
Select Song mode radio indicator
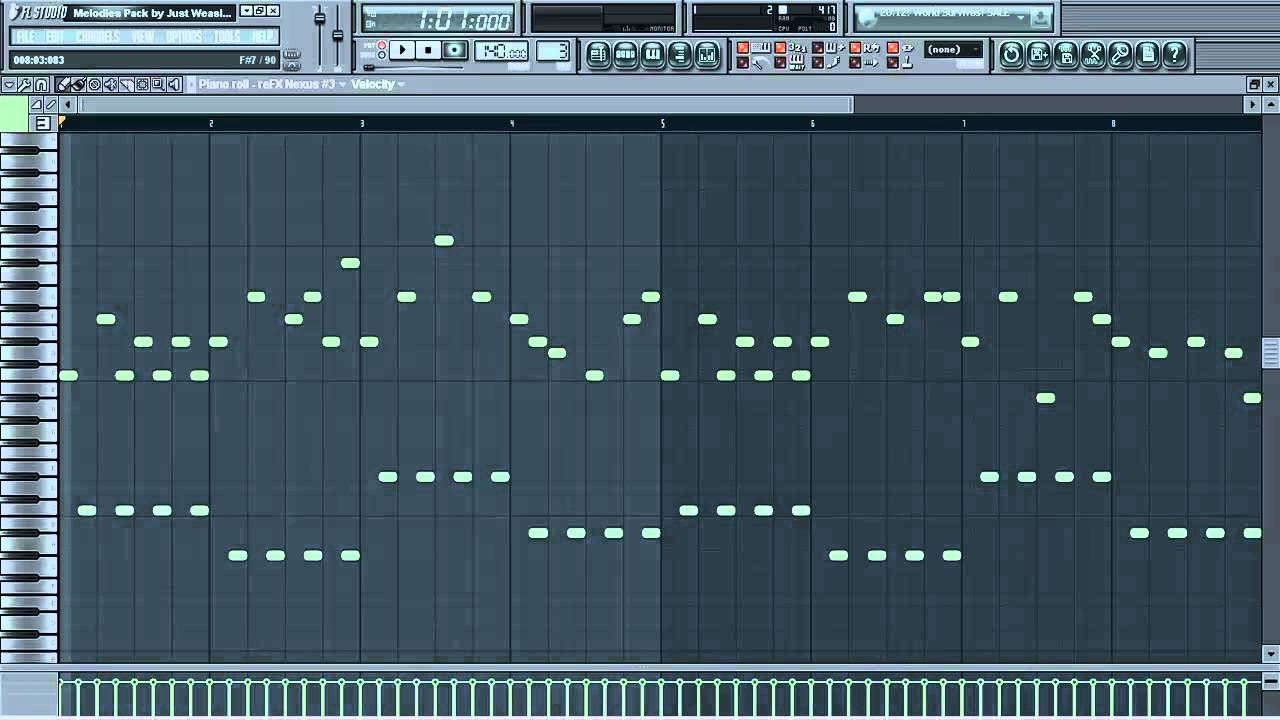pos(382,55)
